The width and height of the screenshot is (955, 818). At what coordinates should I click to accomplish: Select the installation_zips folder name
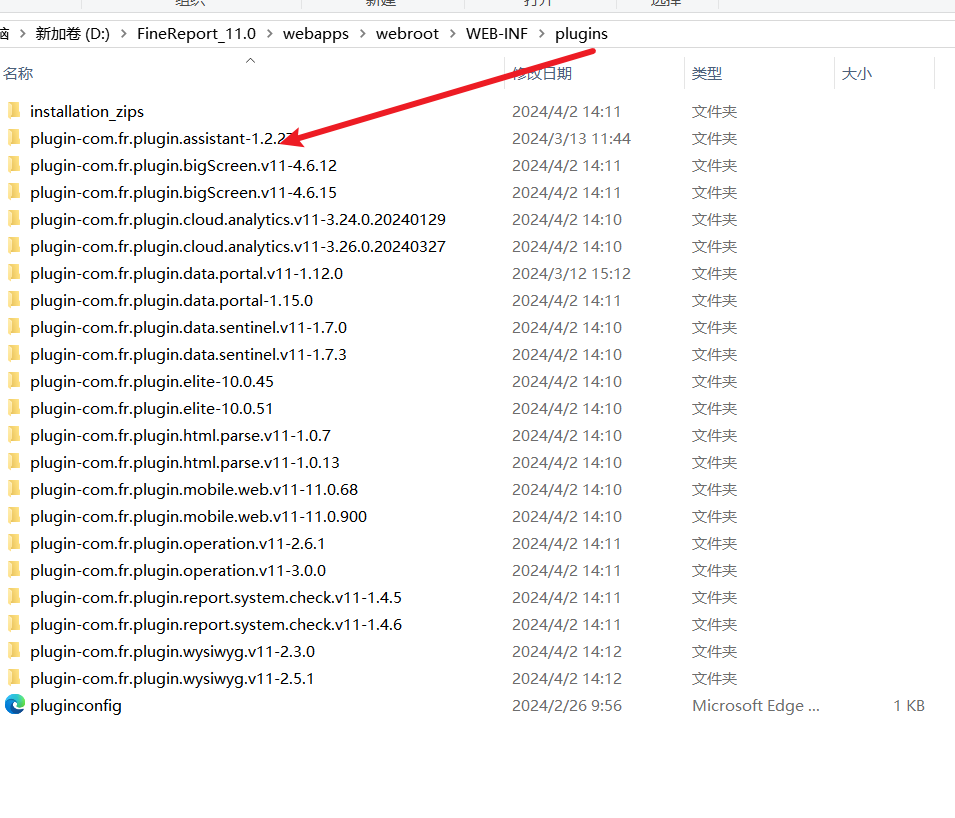pyautogui.click(x=87, y=111)
